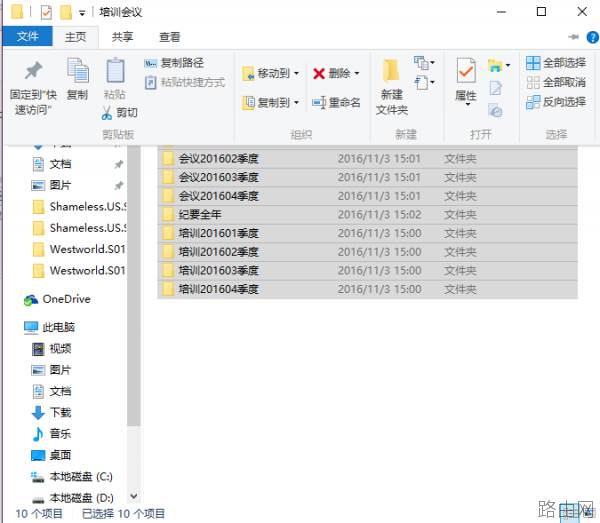Select folder 培训201603季度
The width and height of the screenshot is (600, 523).
click(367, 270)
